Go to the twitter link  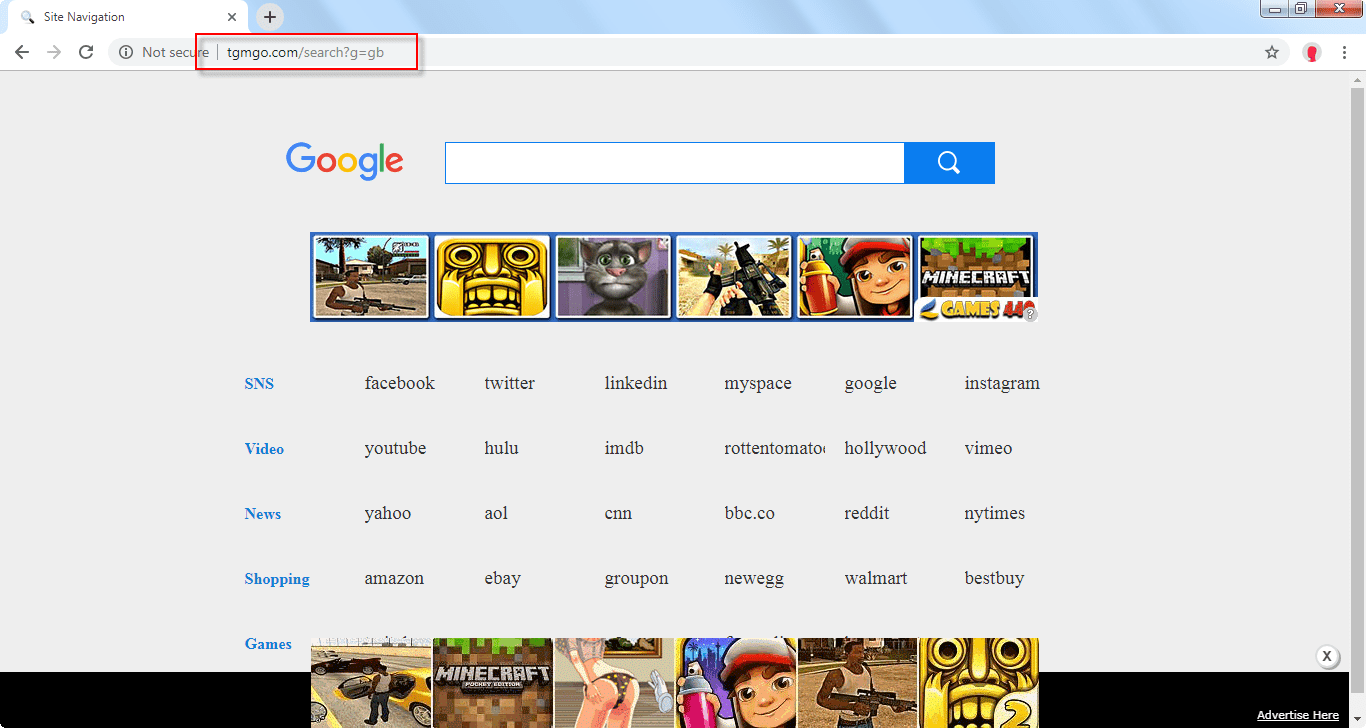tap(510, 383)
